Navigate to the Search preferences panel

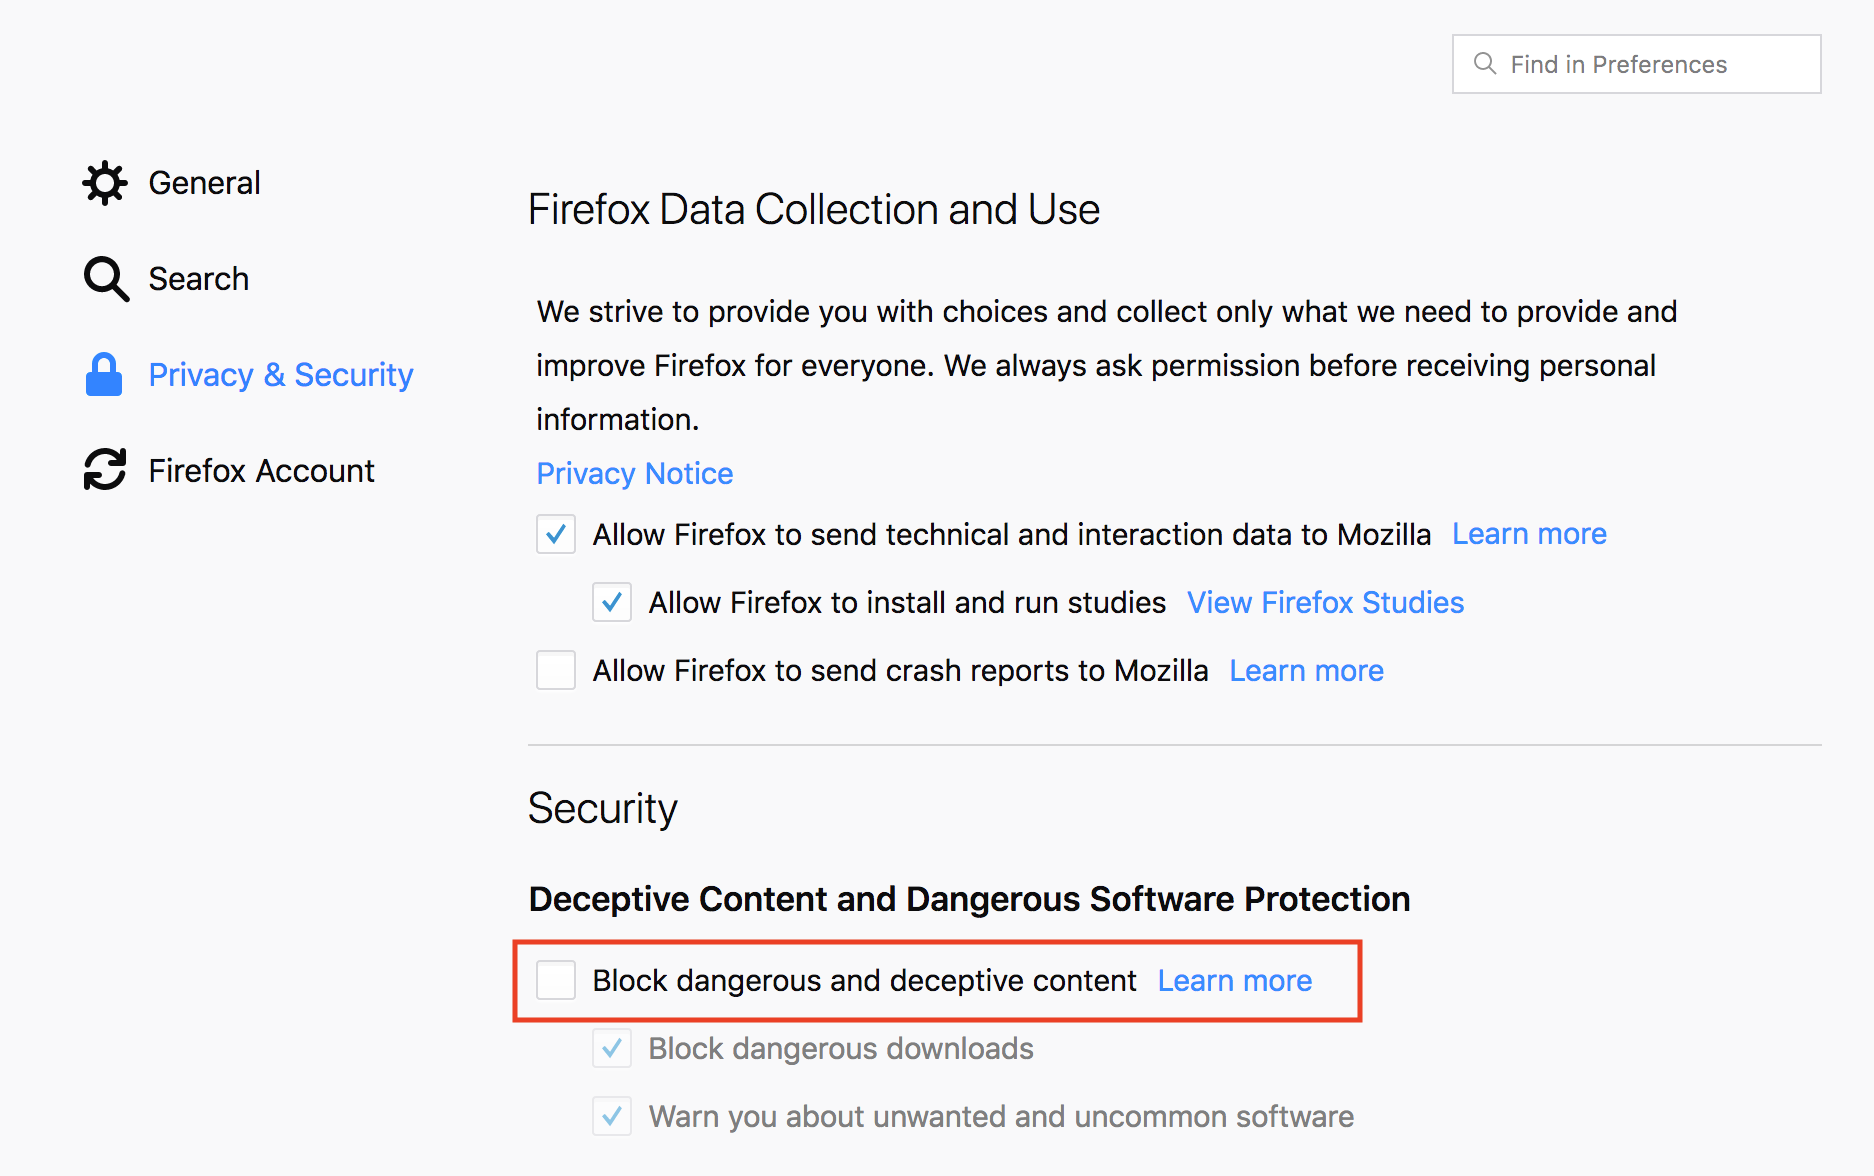[198, 278]
